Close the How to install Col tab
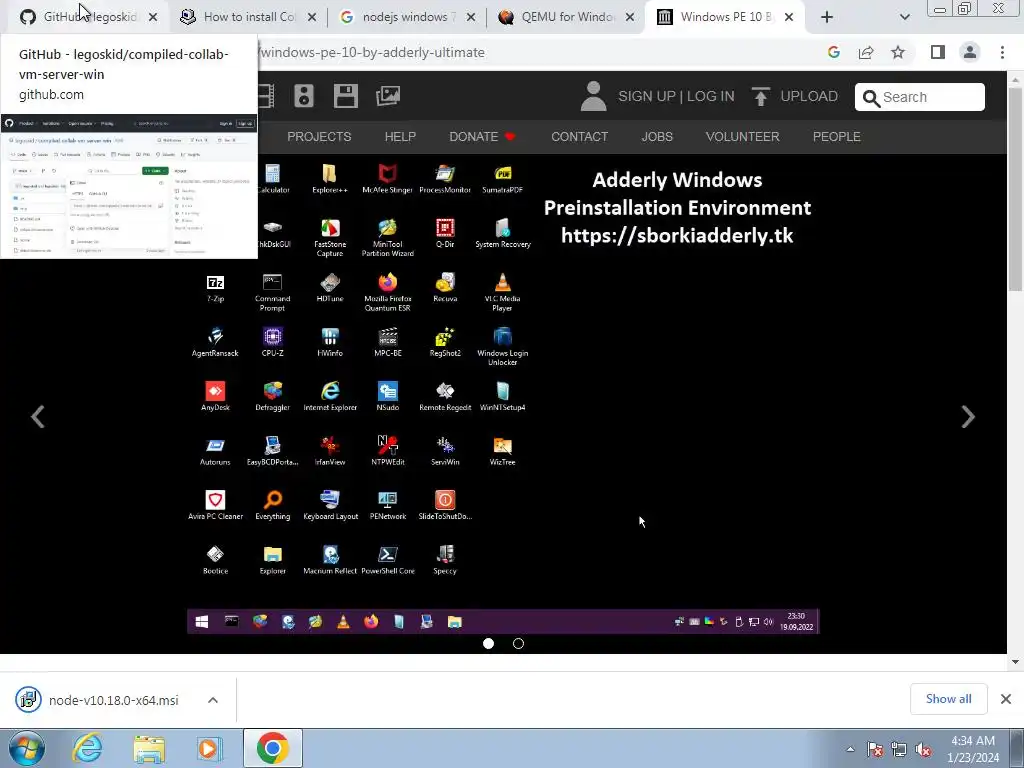Viewport: 1024px width, 768px height. click(x=312, y=17)
